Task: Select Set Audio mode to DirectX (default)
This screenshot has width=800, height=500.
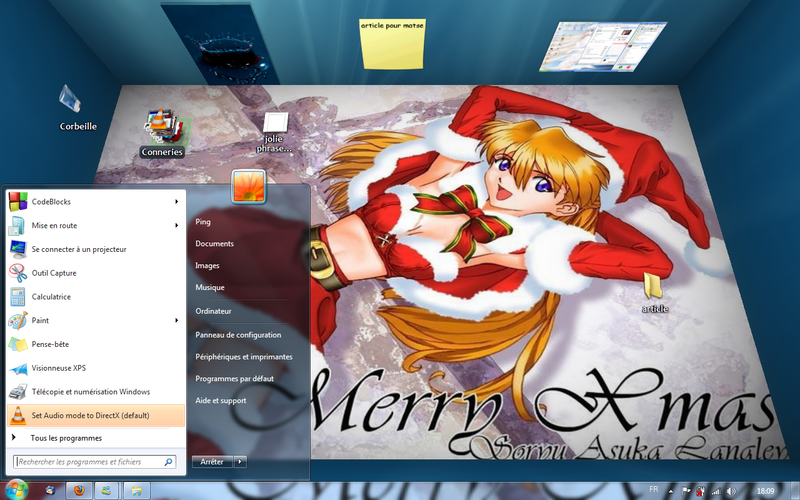Action: (95, 415)
